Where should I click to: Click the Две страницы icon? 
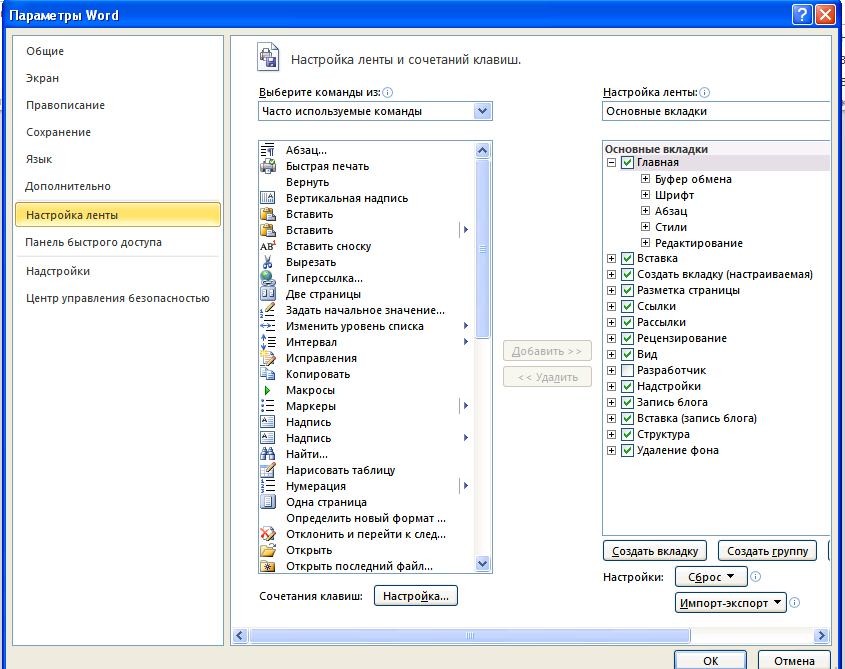coord(268,294)
